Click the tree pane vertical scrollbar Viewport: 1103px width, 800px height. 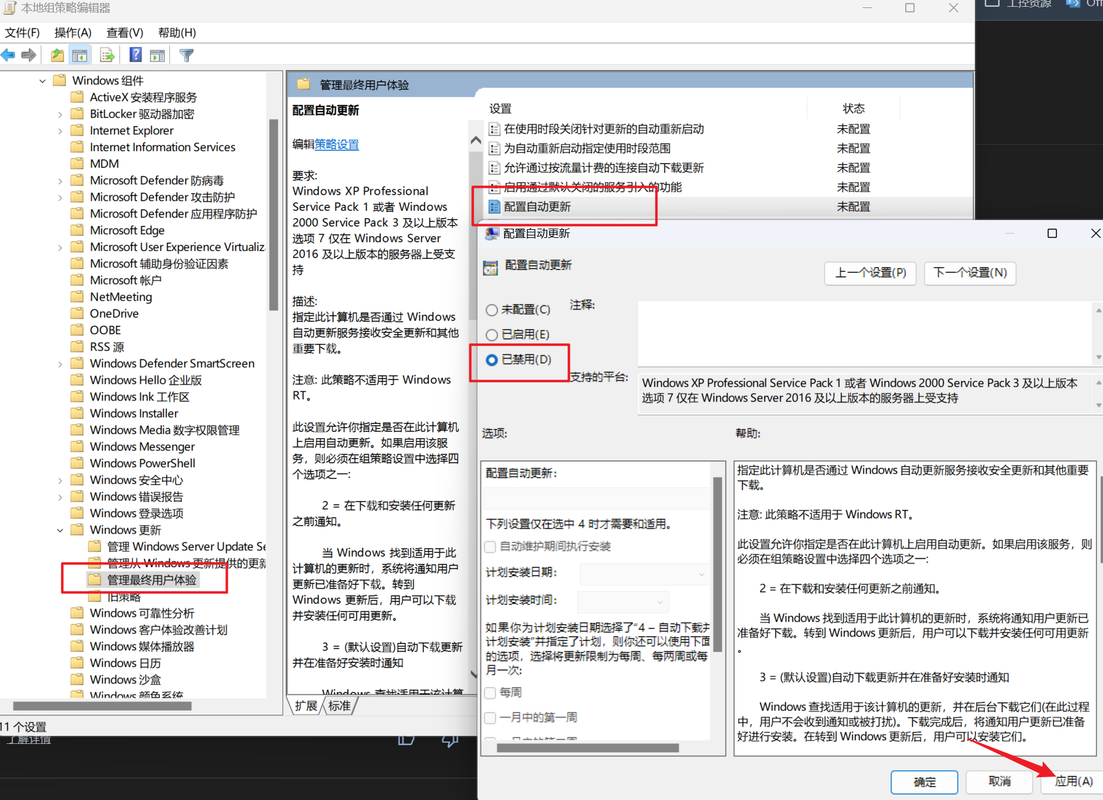tap(274, 215)
